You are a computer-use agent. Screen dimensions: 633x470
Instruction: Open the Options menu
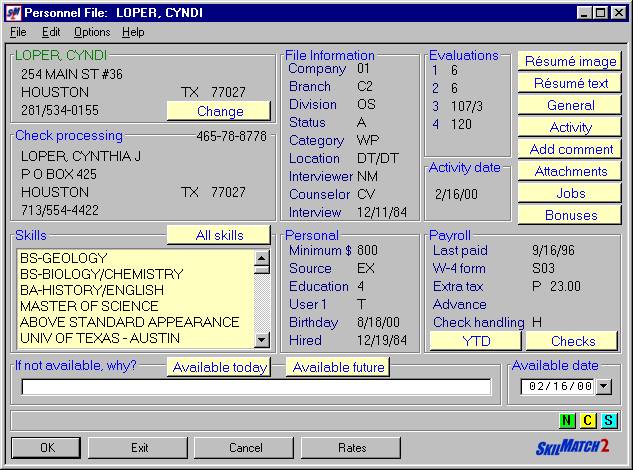92,32
